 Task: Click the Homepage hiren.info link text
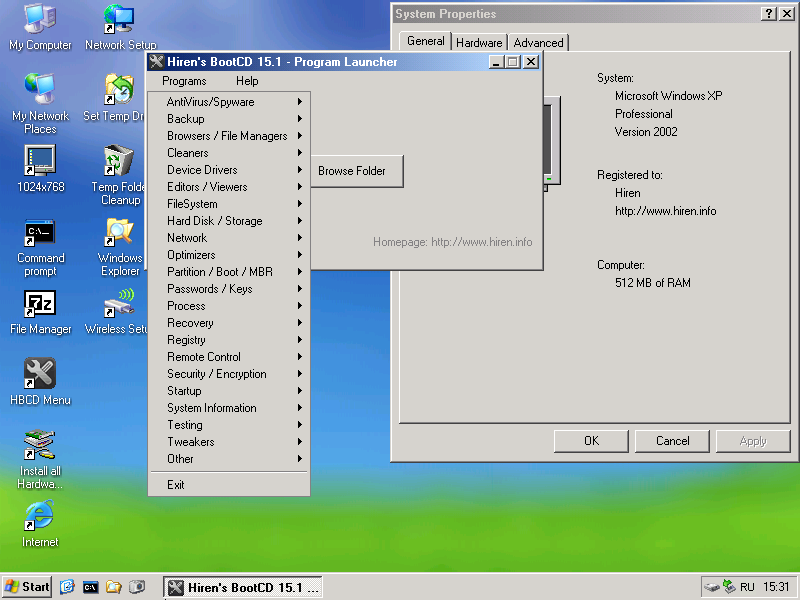point(453,242)
